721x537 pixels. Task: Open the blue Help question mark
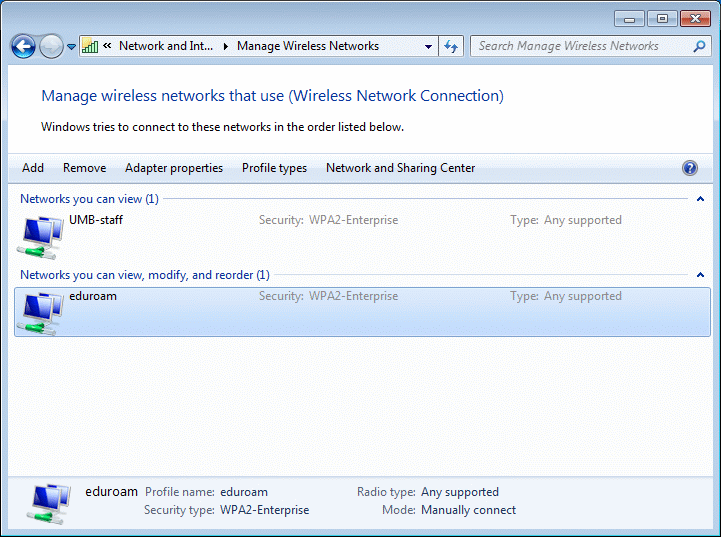point(690,168)
